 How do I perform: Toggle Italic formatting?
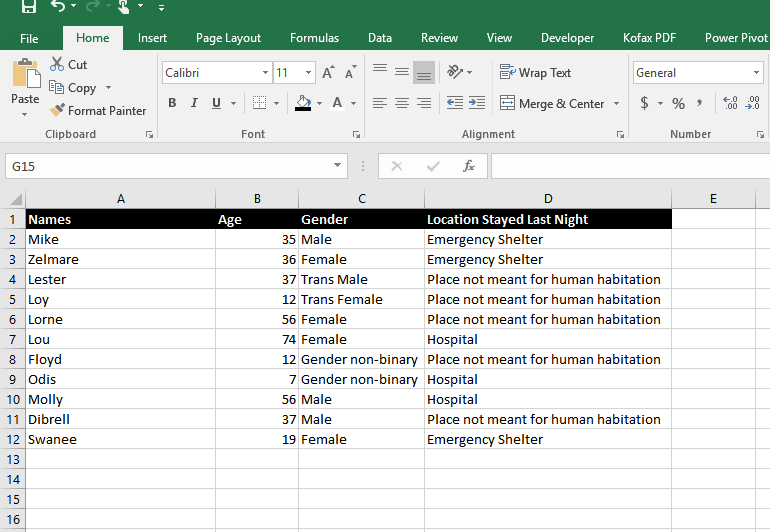coord(194,103)
